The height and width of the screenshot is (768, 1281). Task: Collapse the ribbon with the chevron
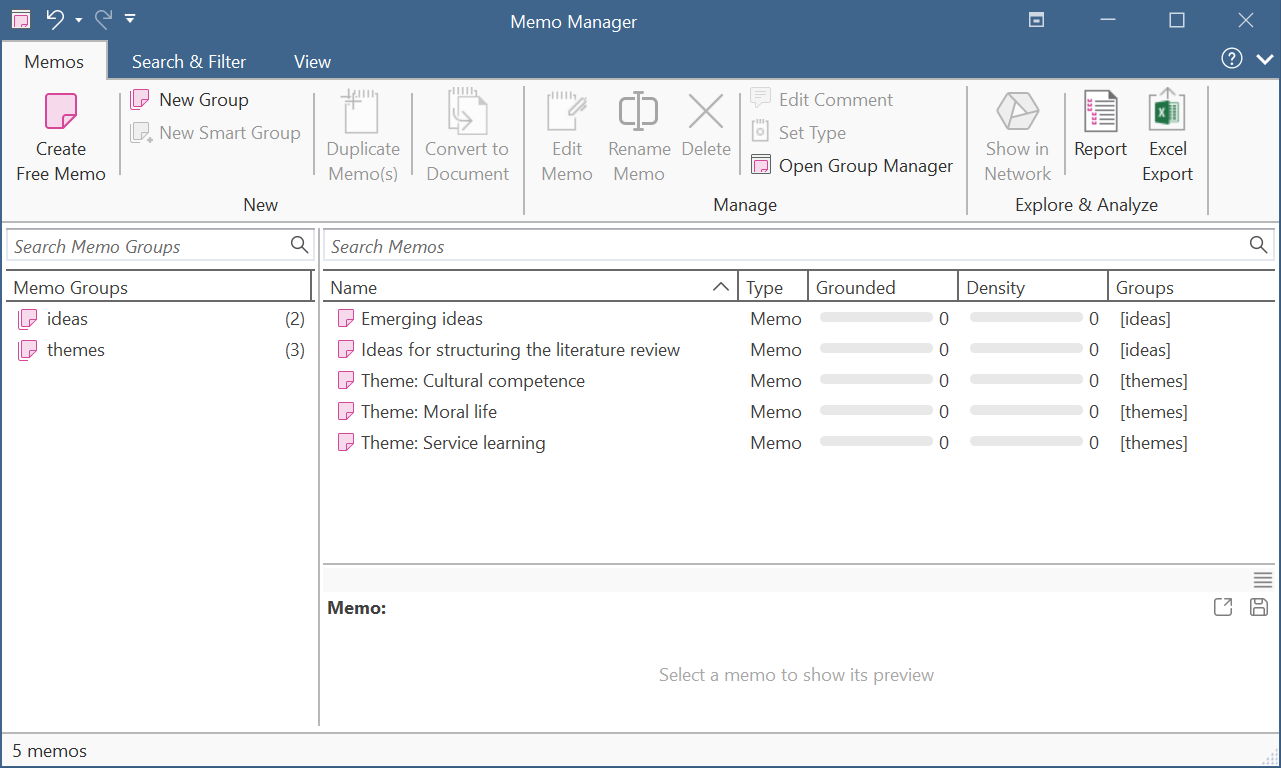(x=1264, y=60)
